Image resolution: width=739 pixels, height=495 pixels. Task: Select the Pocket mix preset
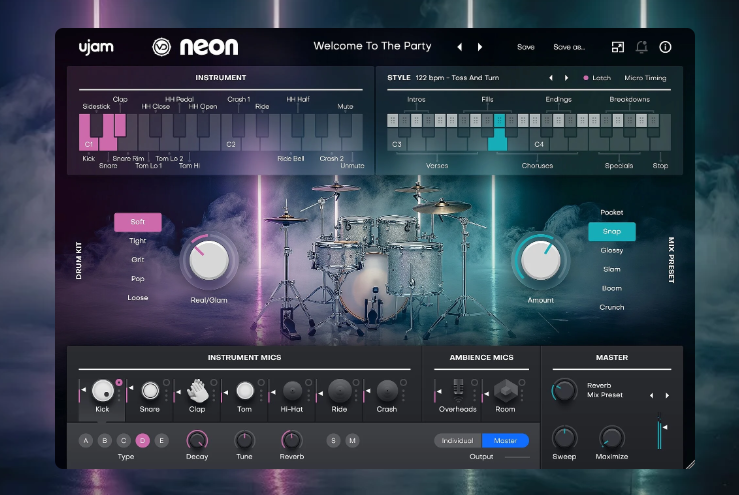click(x=612, y=213)
